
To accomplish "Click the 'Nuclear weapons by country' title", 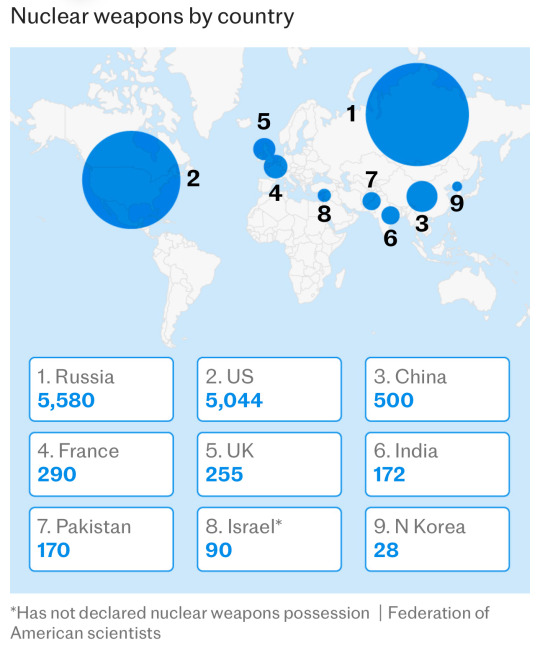I will tap(152, 17).
